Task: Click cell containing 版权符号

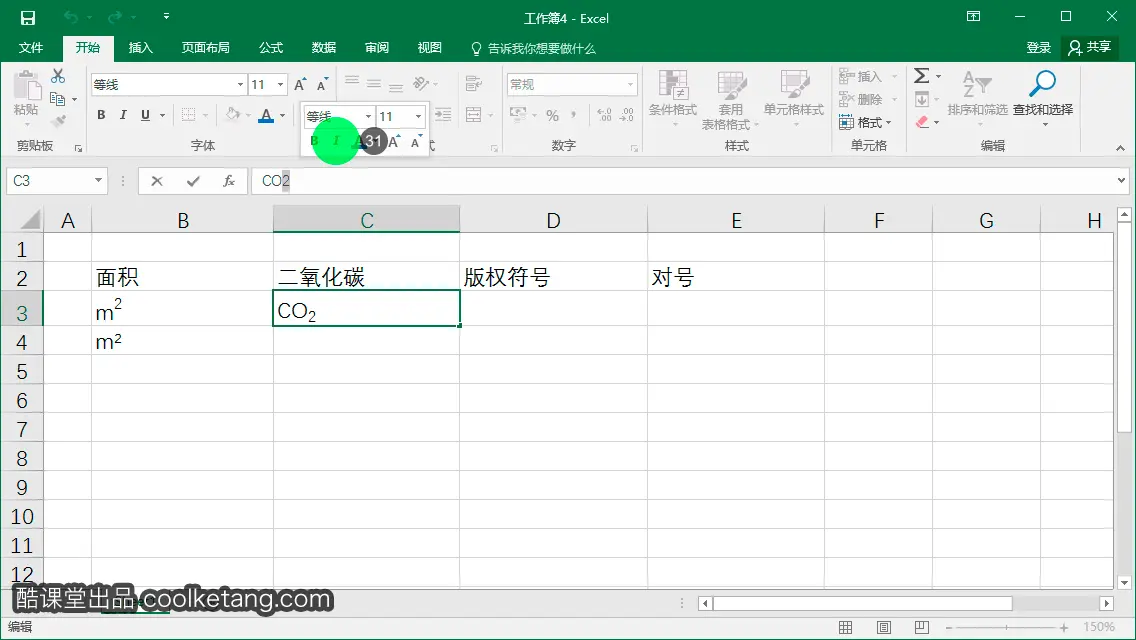Action: tap(554, 277)
